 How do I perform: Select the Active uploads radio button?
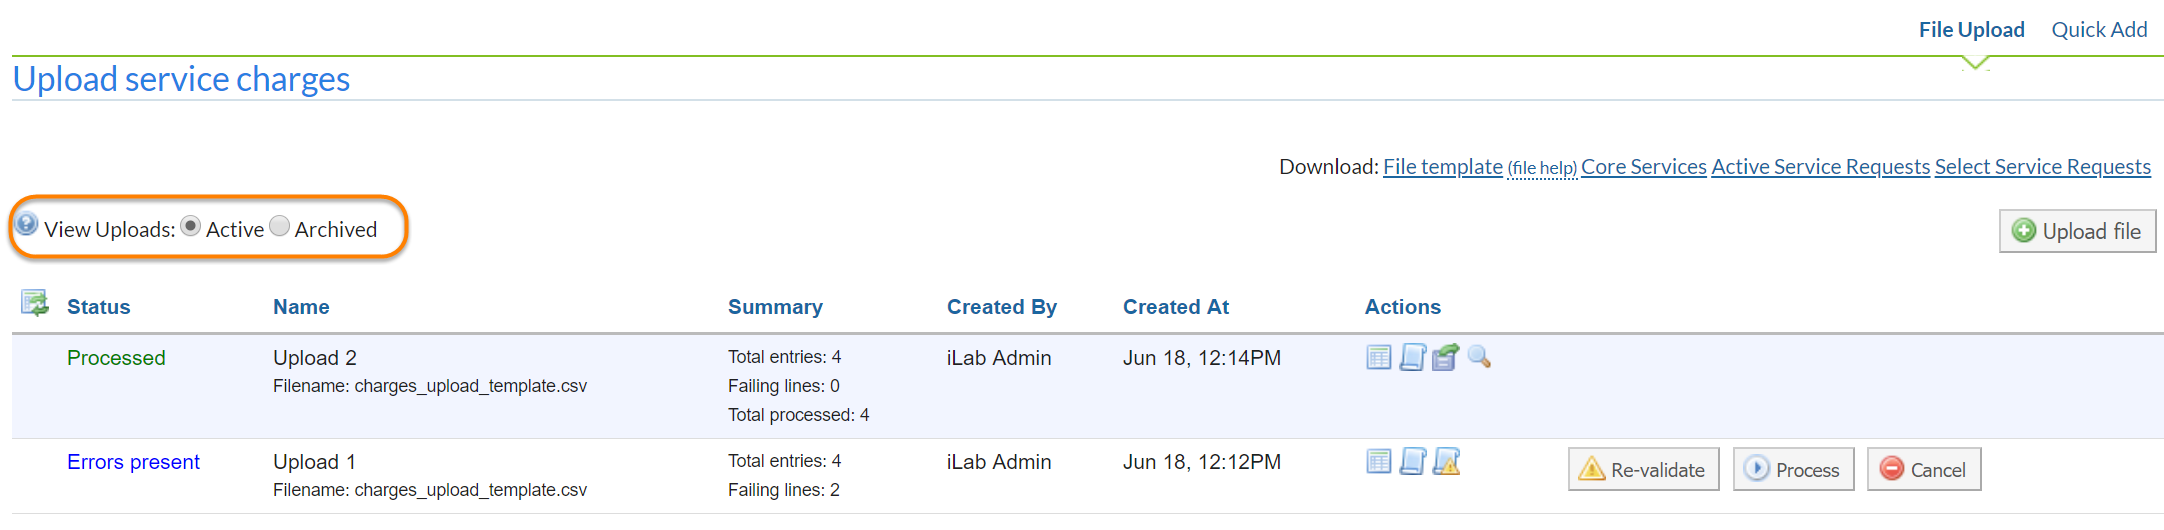coord(191,227)
